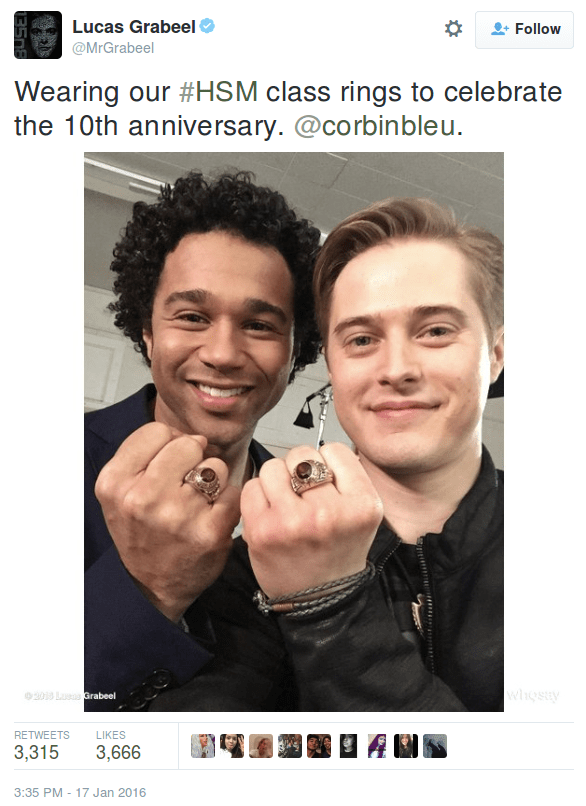Click the dark sixth liker avatar
This screenshot has width=586, height=806.
[x=348, y=746]
